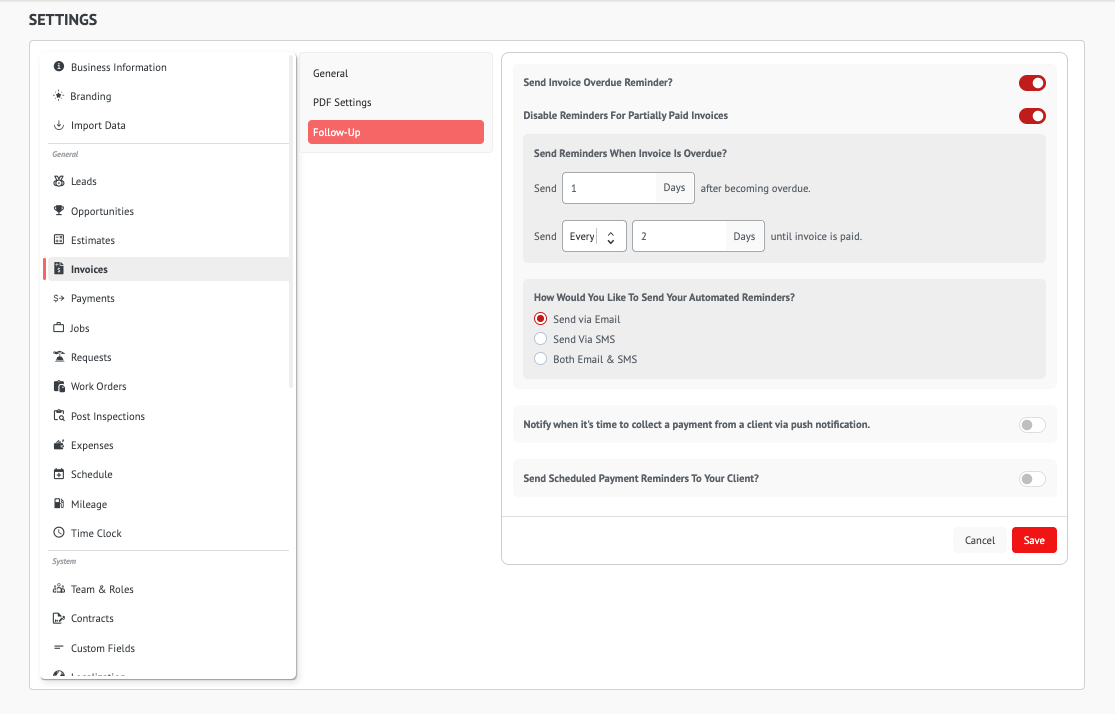The image size is (1115, 714).
Task: Click the Import Data download icon
Action: (x=59, y=125)
